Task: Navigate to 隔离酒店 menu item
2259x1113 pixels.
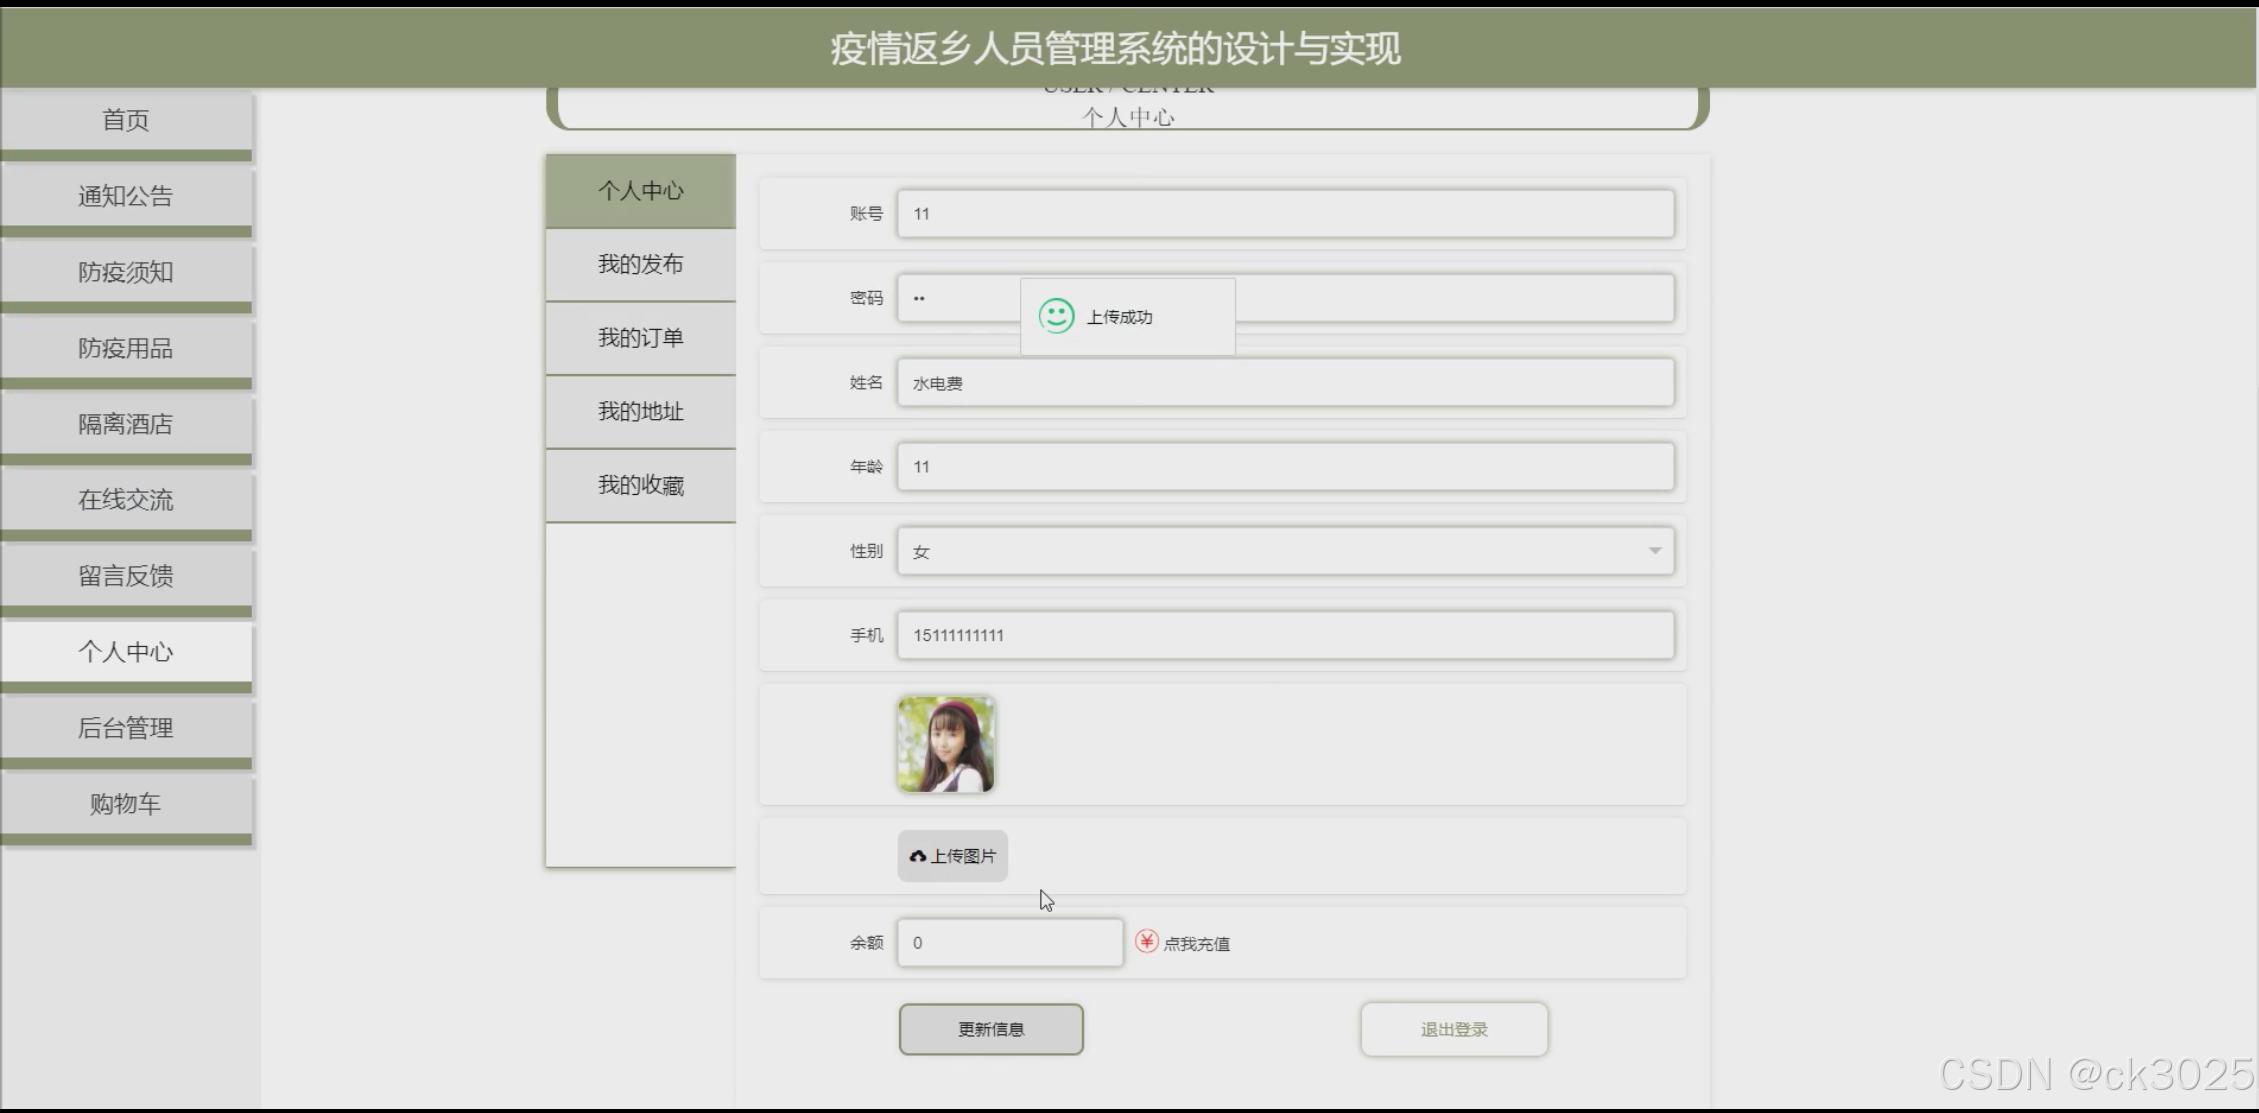Action: (126, 424)
